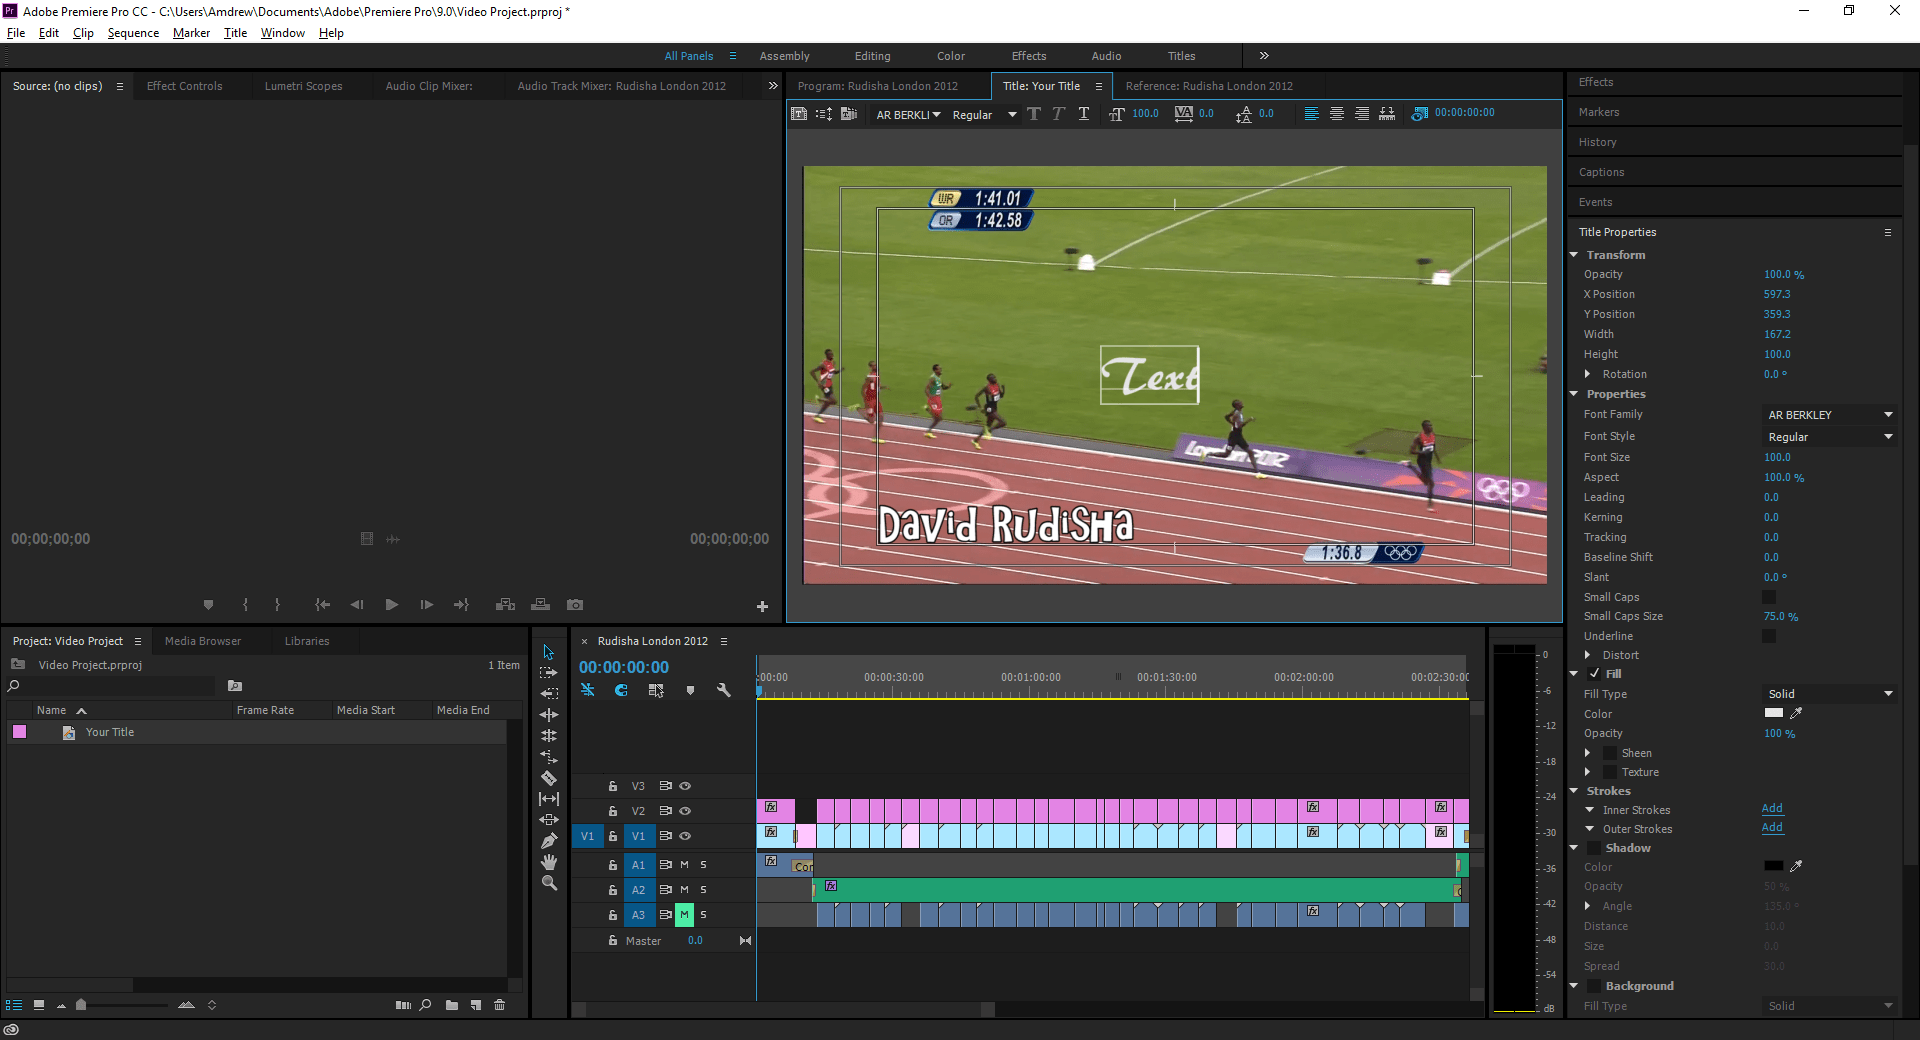This screenshot has height=1040, width=1920.
Task: Center-align the title text
Action: tap(1337, 114)
